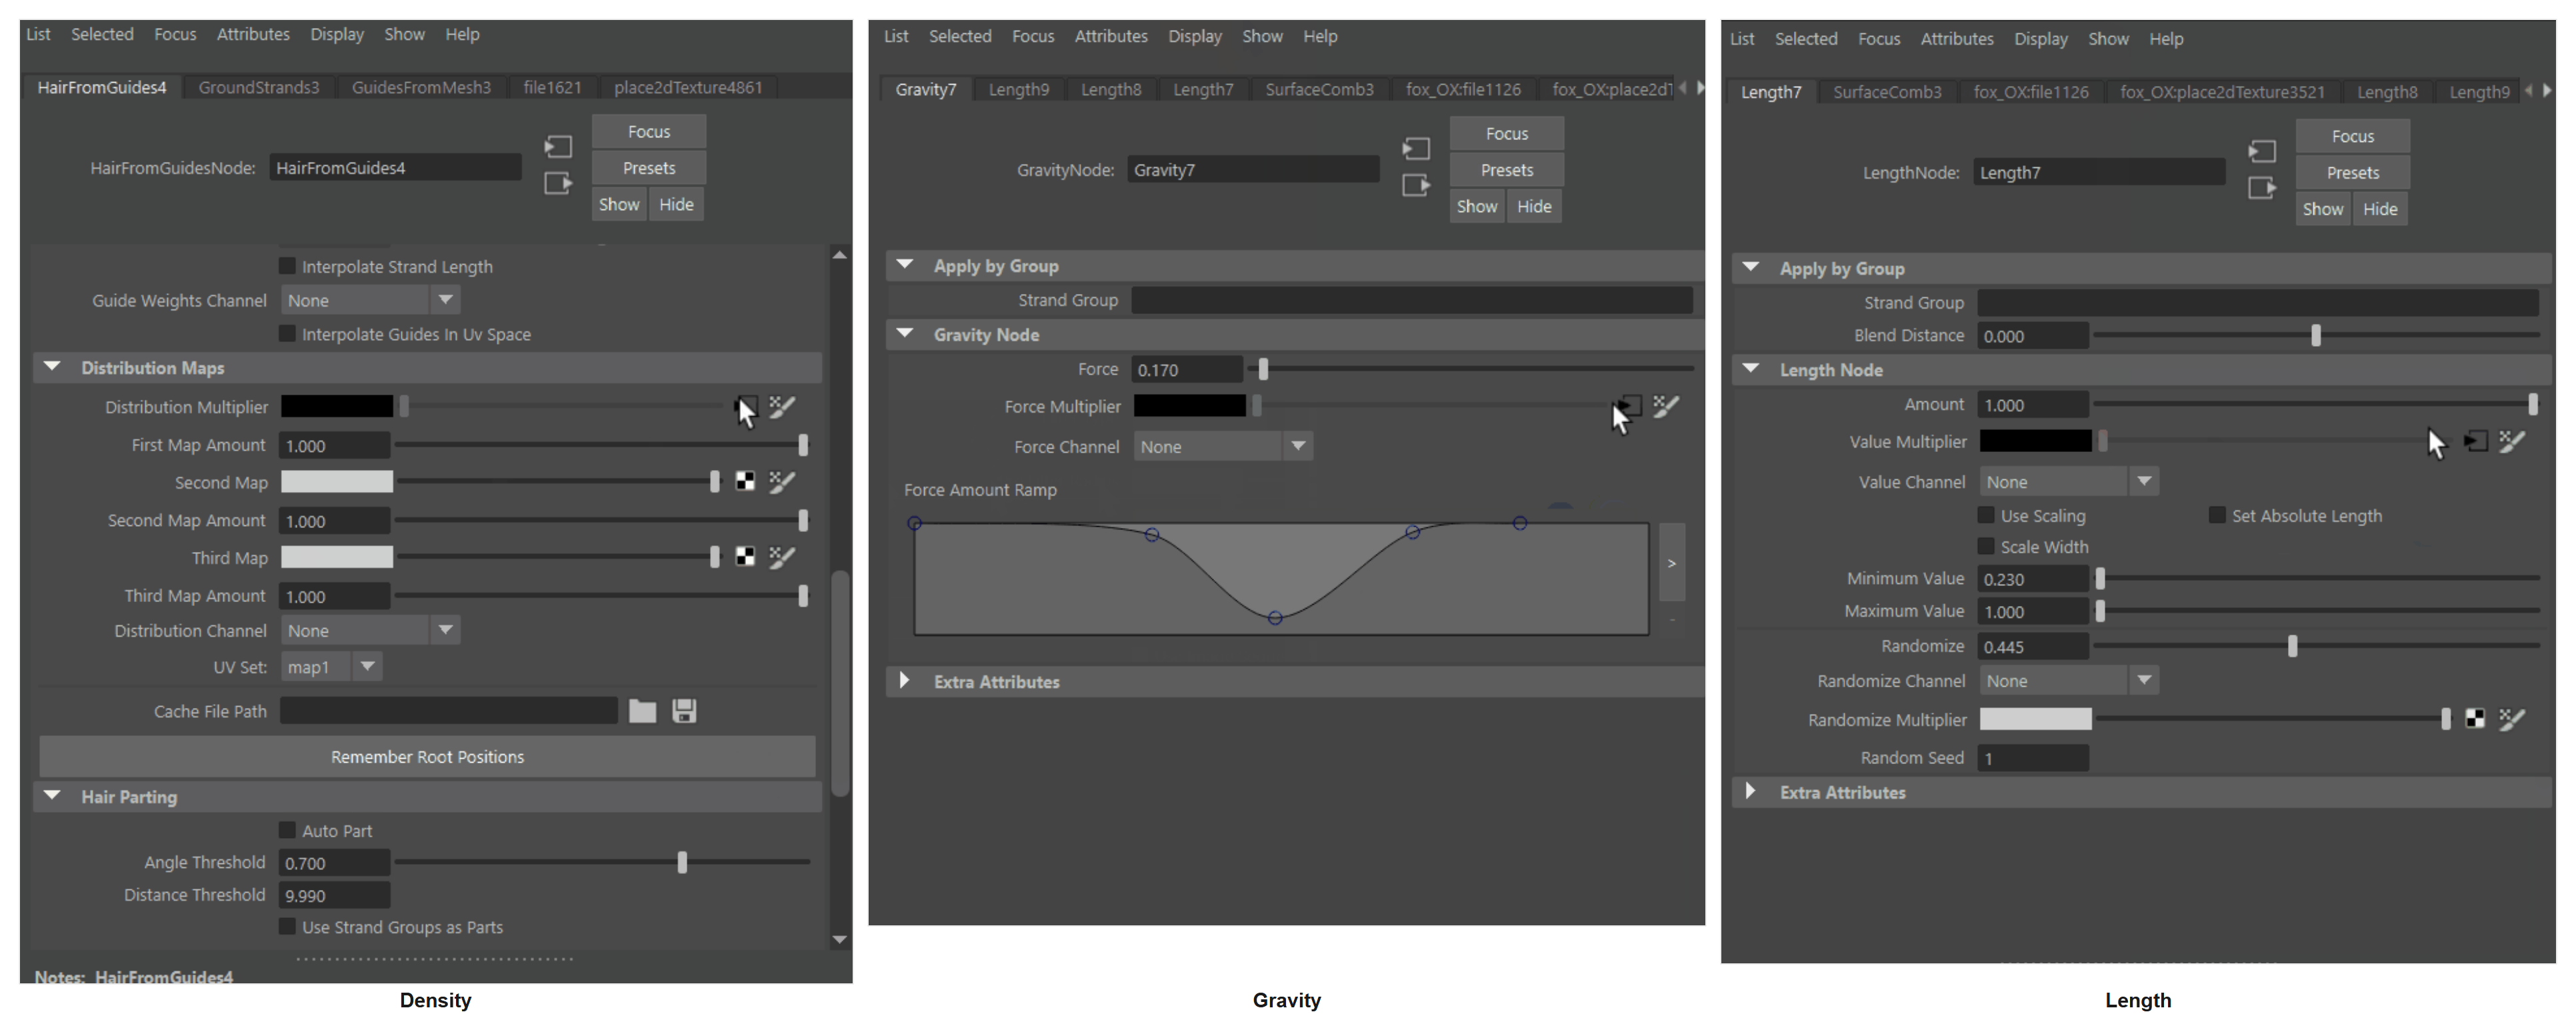Click input connection icon in Gravity panel

point(1416,149)
